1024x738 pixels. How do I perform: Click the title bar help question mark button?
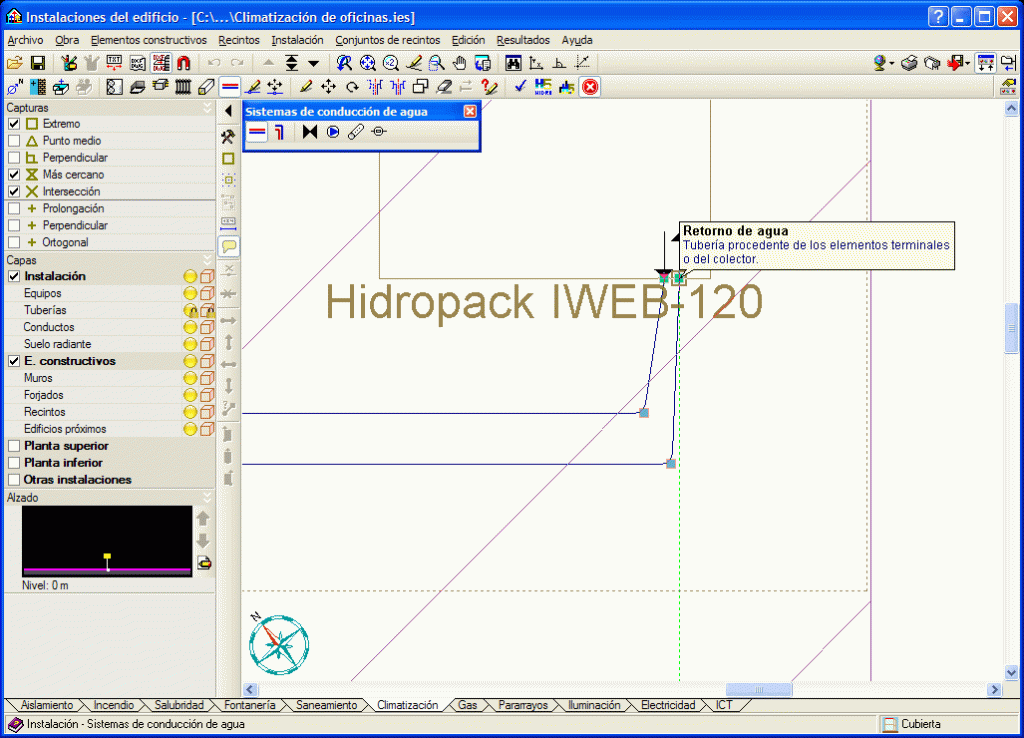(x=937, y=17)
